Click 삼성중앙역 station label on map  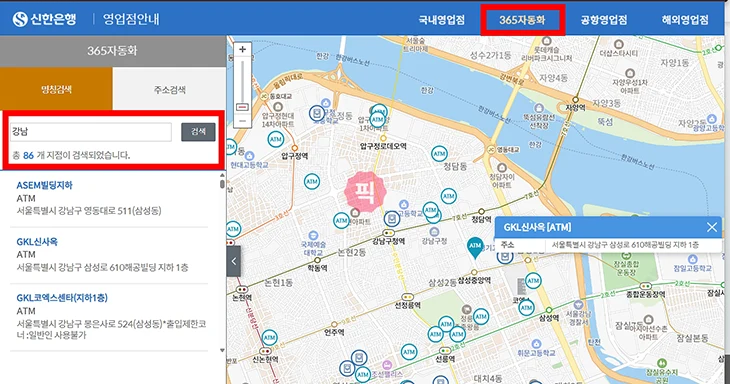click(x=474, y=280)
